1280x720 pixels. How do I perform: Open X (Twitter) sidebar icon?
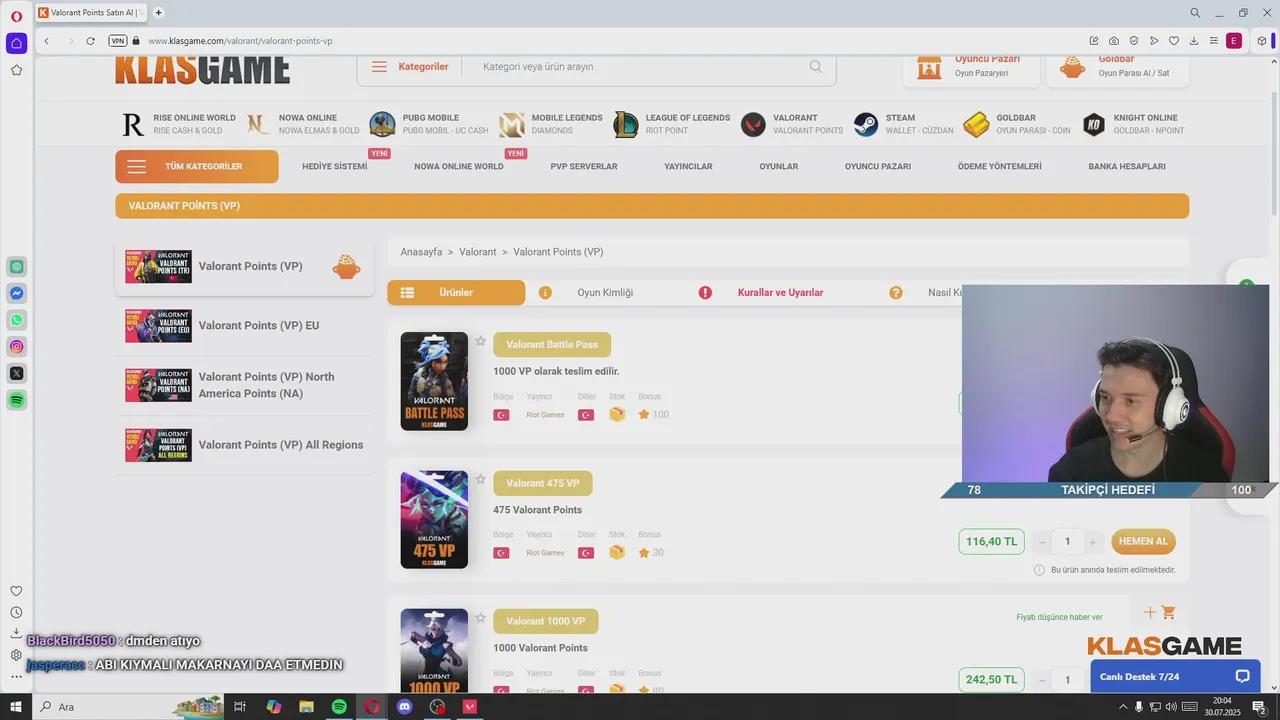pyautogui.click(x=16, y=373)
